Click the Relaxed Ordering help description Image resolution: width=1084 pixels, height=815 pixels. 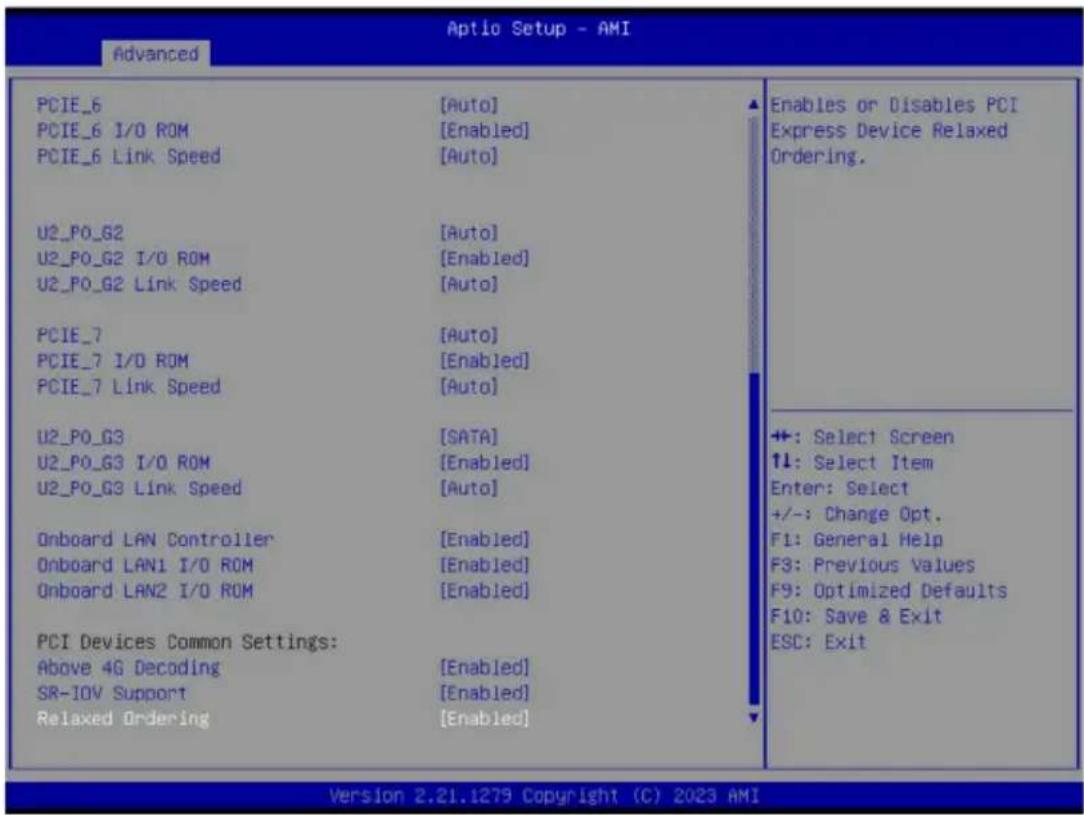coord(894,131)
